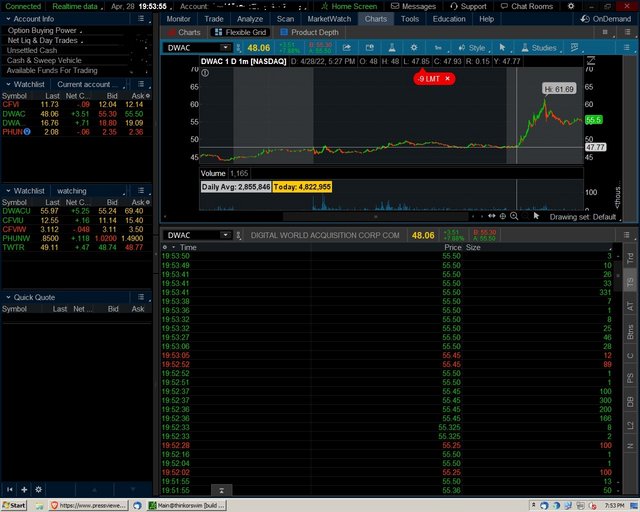Open watching watchlist selector
Screen dimensions: 640x512
(89, 191)
